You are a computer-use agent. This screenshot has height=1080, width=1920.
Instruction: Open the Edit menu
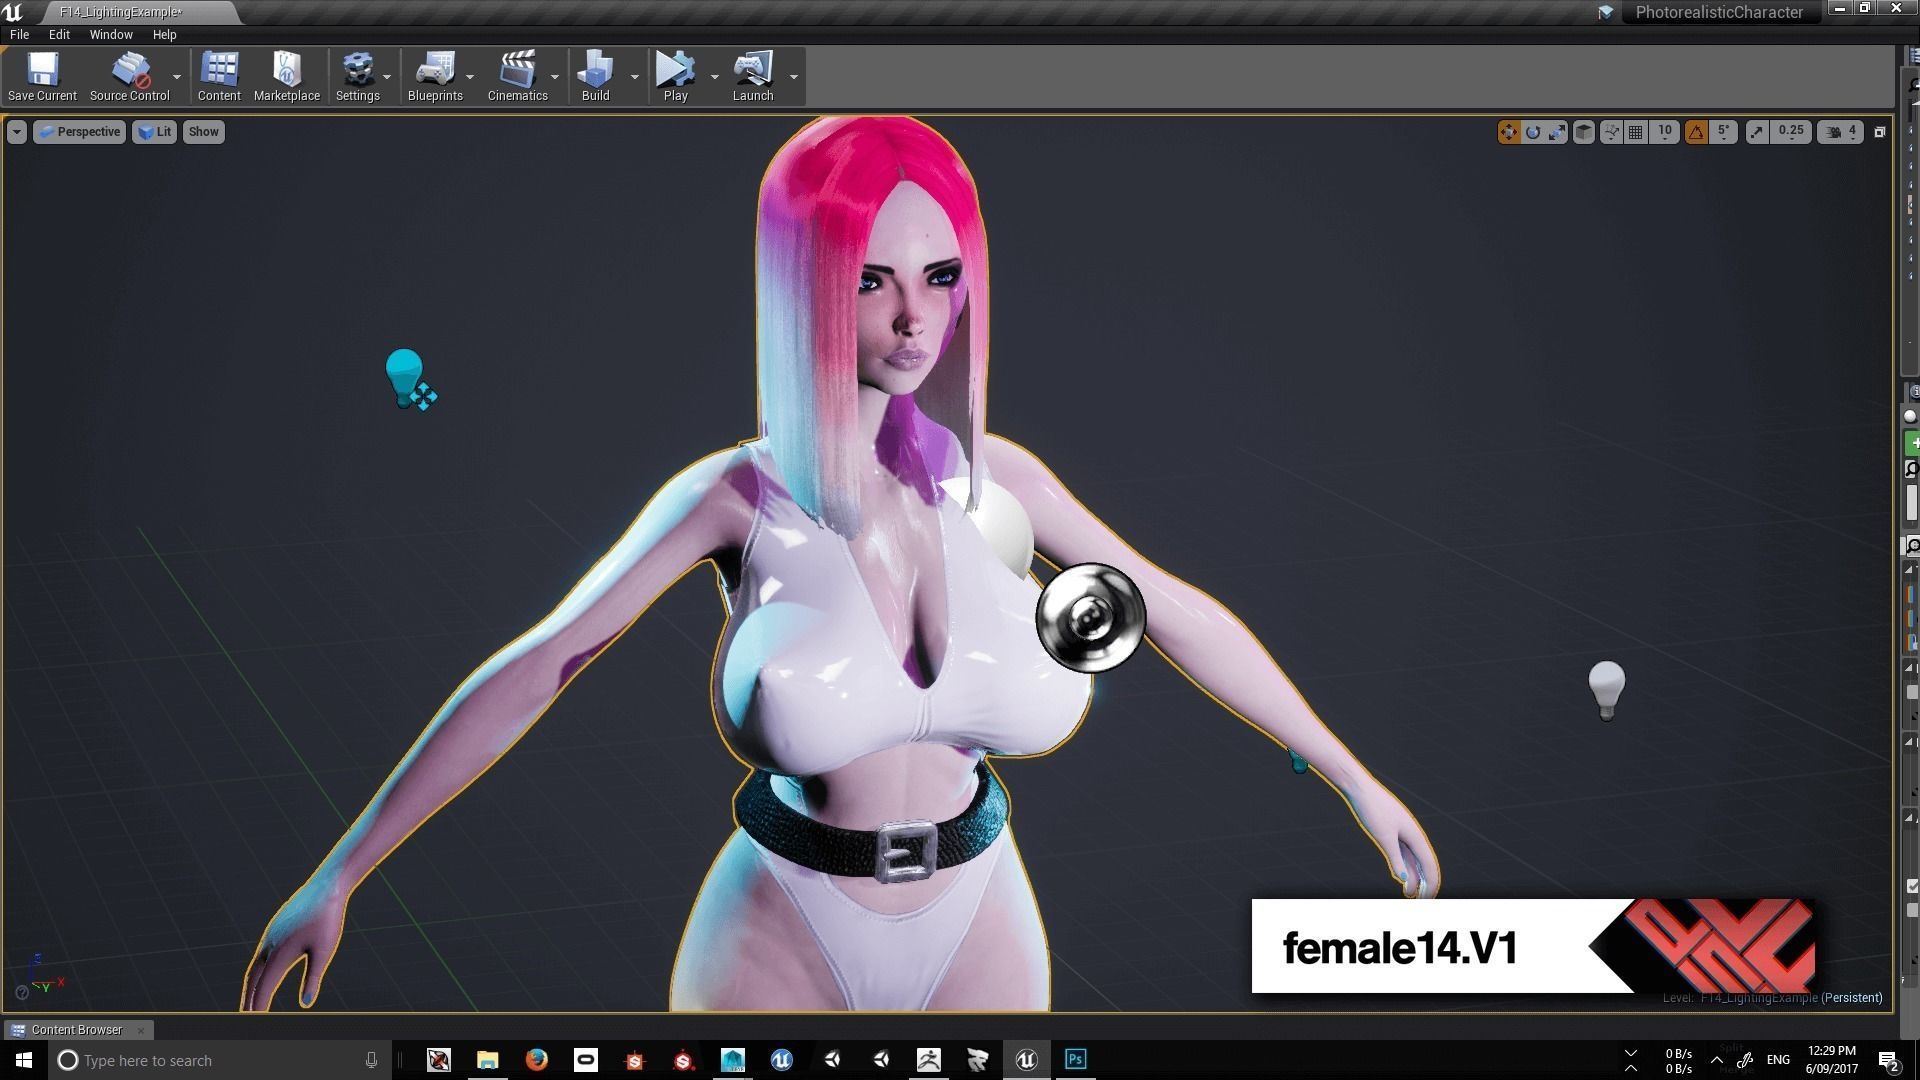59,34
